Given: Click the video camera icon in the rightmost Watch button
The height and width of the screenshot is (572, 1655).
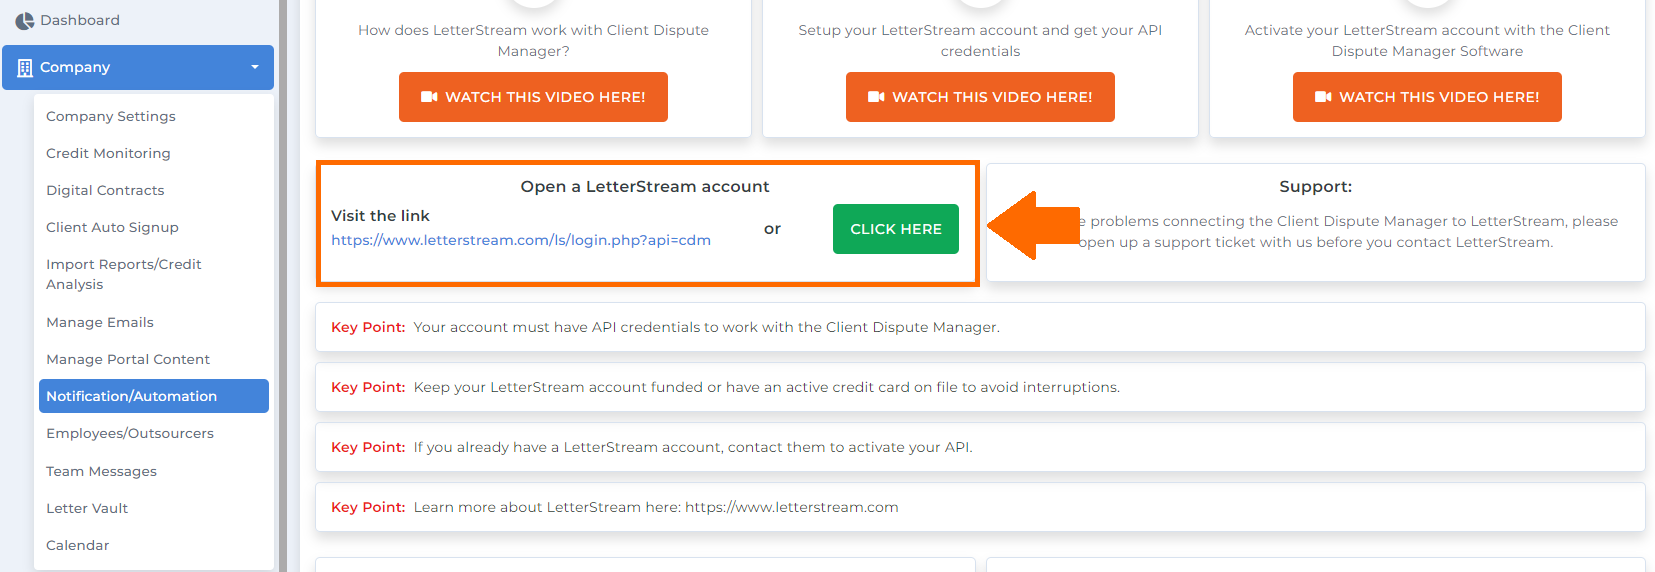Looking at the screenshot, I should 1324,97.
